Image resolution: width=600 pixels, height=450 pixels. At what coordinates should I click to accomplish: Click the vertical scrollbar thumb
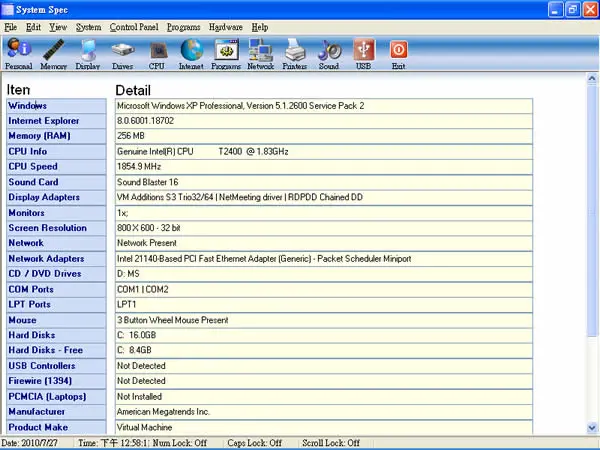click(x=592, y=211)
